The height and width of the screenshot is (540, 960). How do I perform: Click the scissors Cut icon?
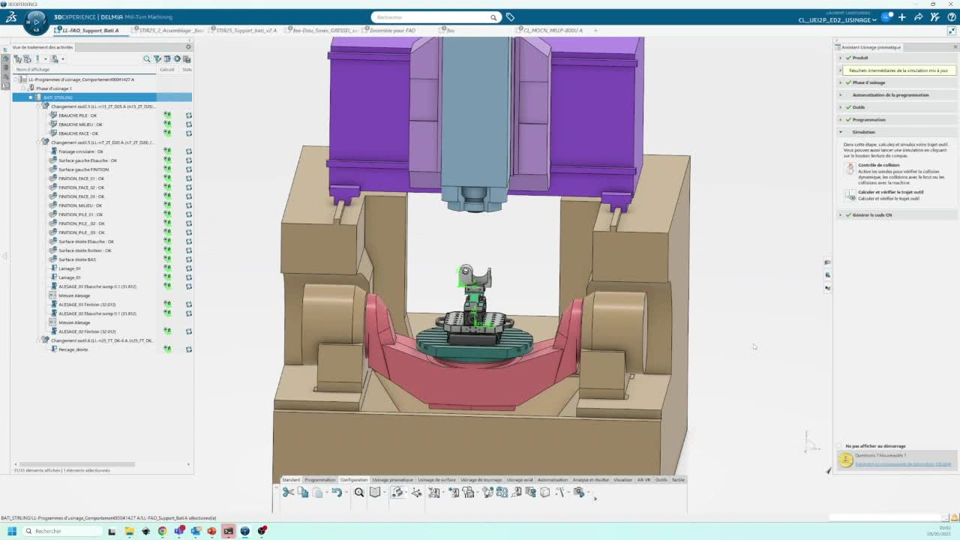click(288, 492)
